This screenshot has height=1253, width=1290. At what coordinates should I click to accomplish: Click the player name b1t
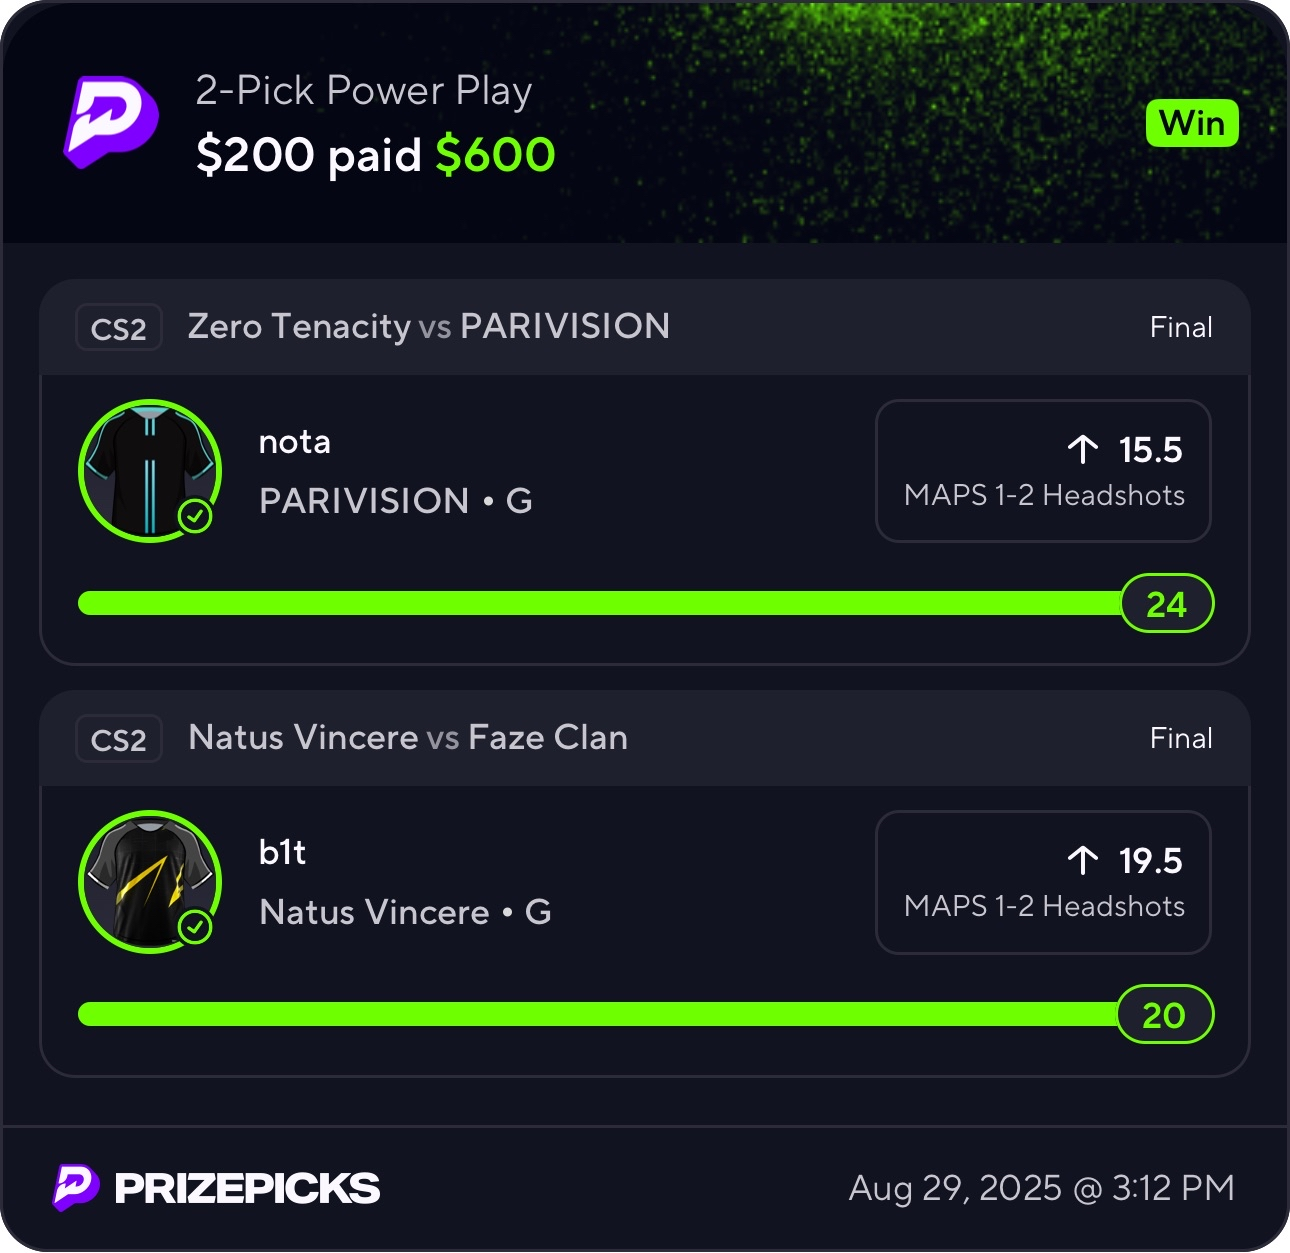(x=282, y=853)
